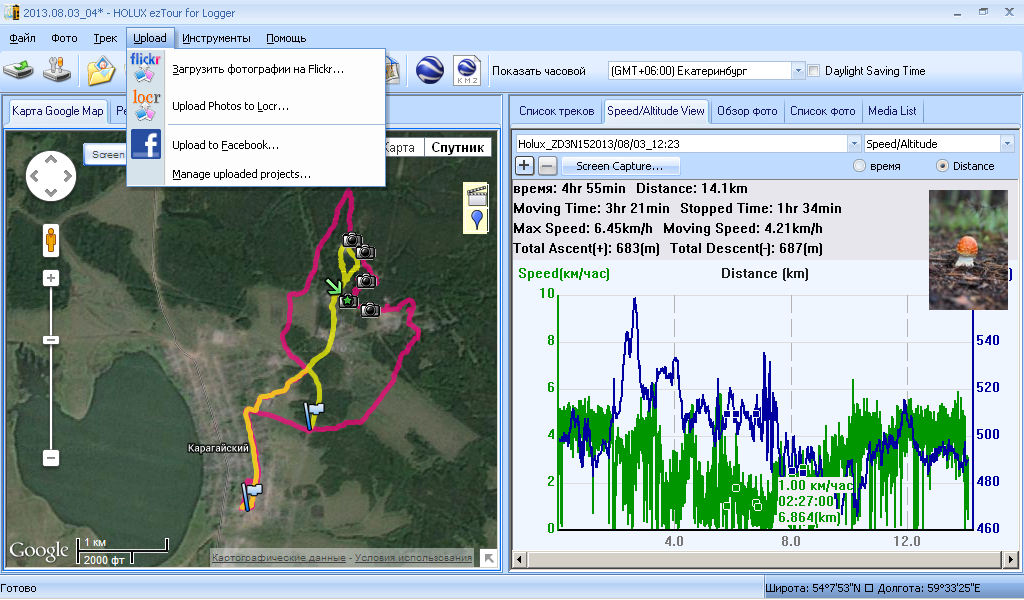Click the Facebook logo in Upload menu

pos(146,144)
